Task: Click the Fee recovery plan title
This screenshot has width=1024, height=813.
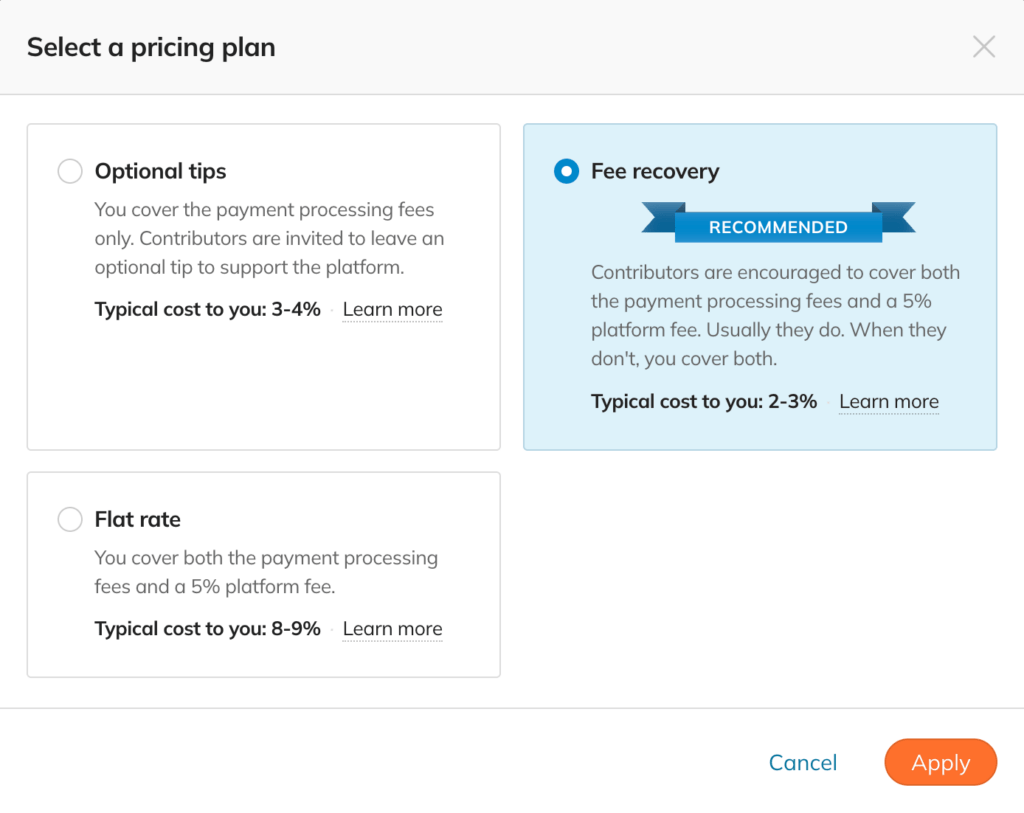Action: point(655,171)
